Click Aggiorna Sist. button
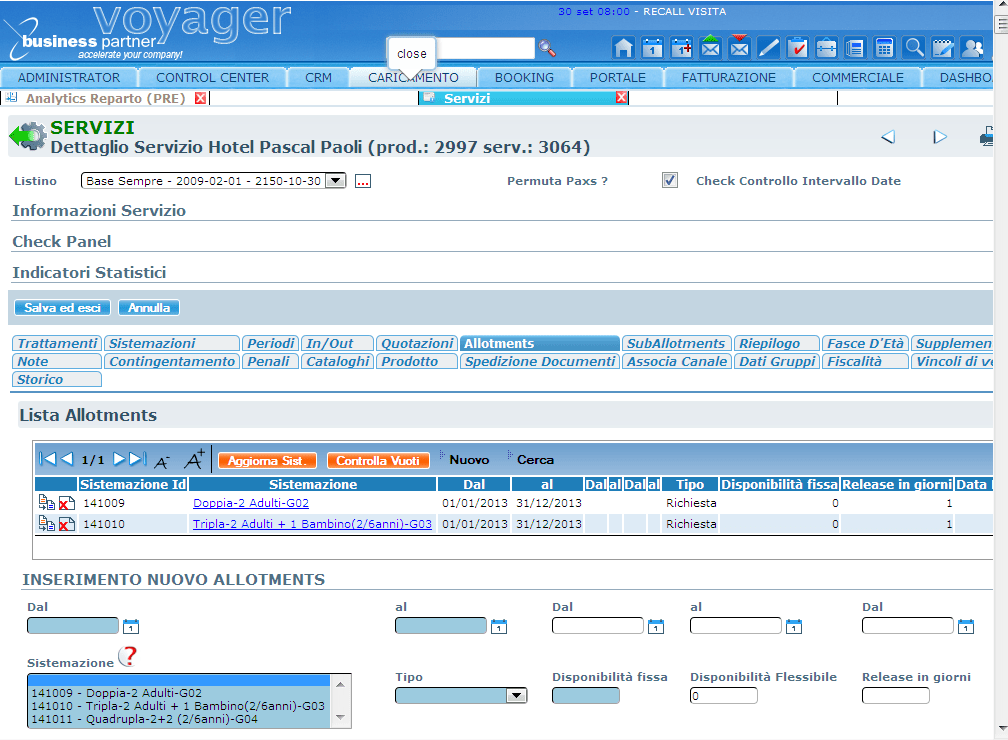Viewport: 1008px width, 740px height. (x=267, y=460)
